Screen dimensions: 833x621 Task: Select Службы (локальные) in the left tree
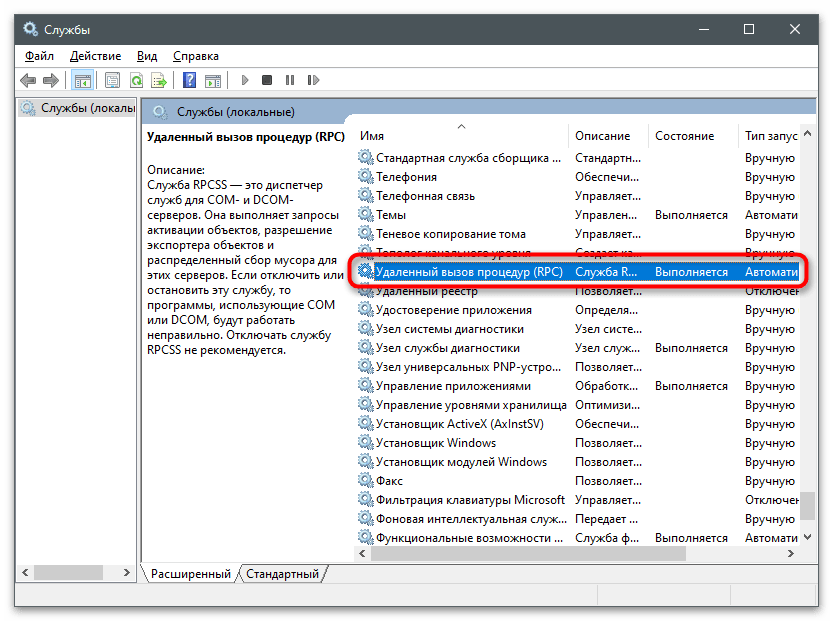[80, 108]
